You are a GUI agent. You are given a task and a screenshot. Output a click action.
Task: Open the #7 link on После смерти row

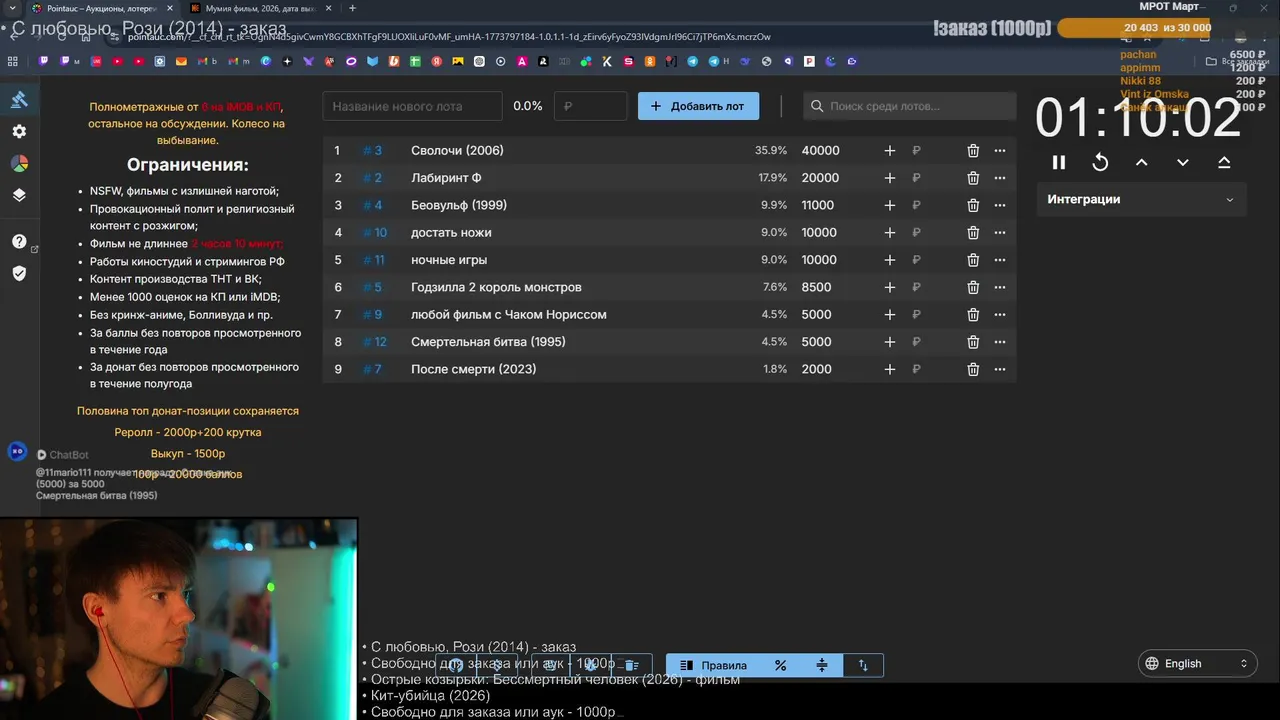coord(372,369)
